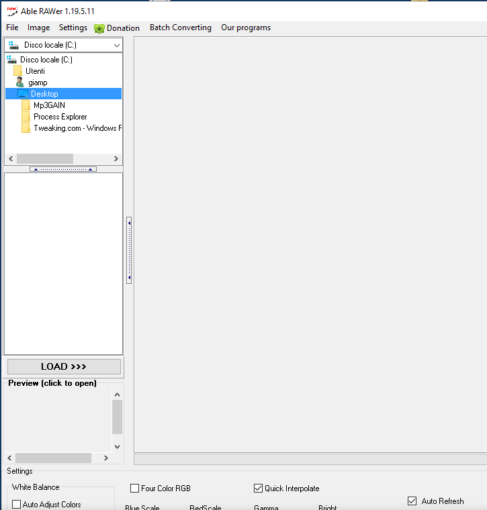
Task: Click Preview panel scroll right arrow
Action: point(106,458)
